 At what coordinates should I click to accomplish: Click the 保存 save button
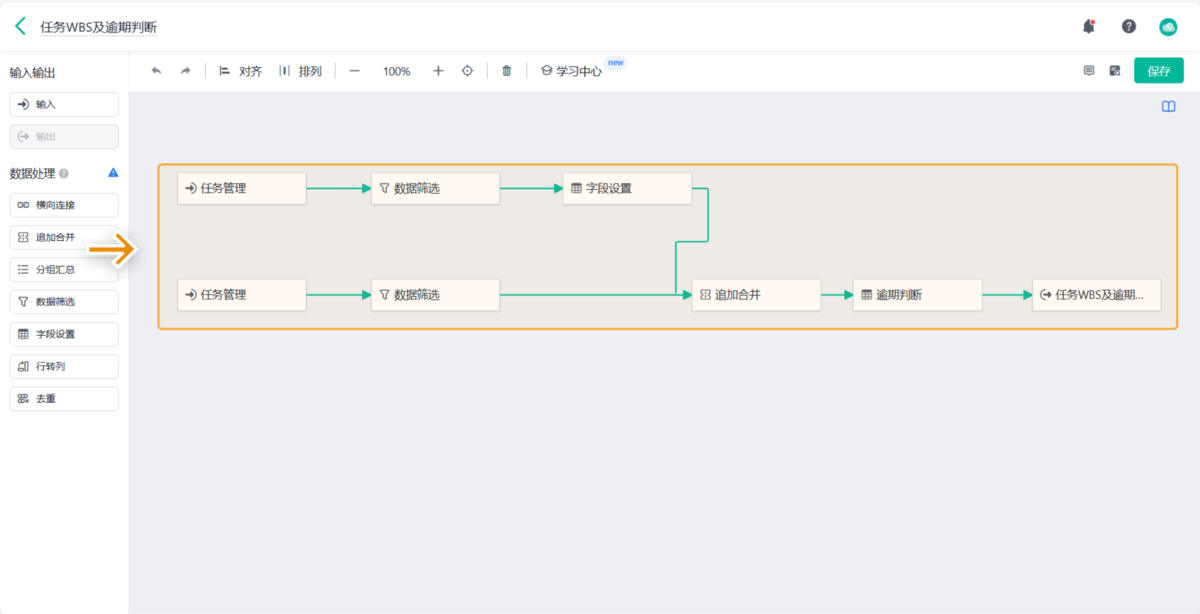1159,71
